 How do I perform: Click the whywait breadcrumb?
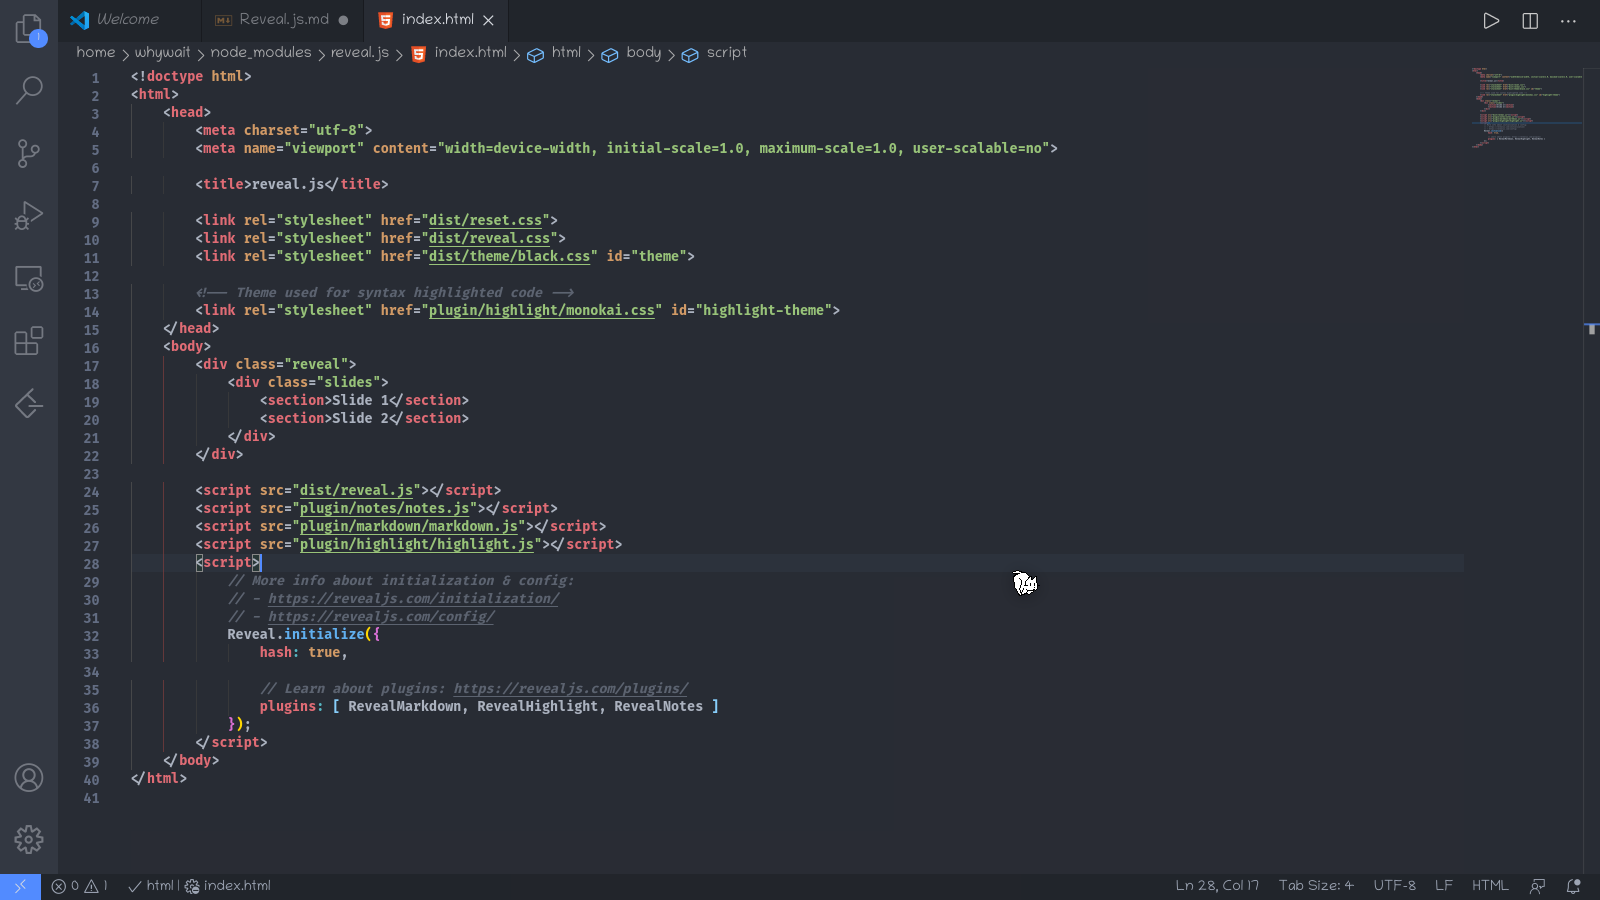click(x=162, y=52)
